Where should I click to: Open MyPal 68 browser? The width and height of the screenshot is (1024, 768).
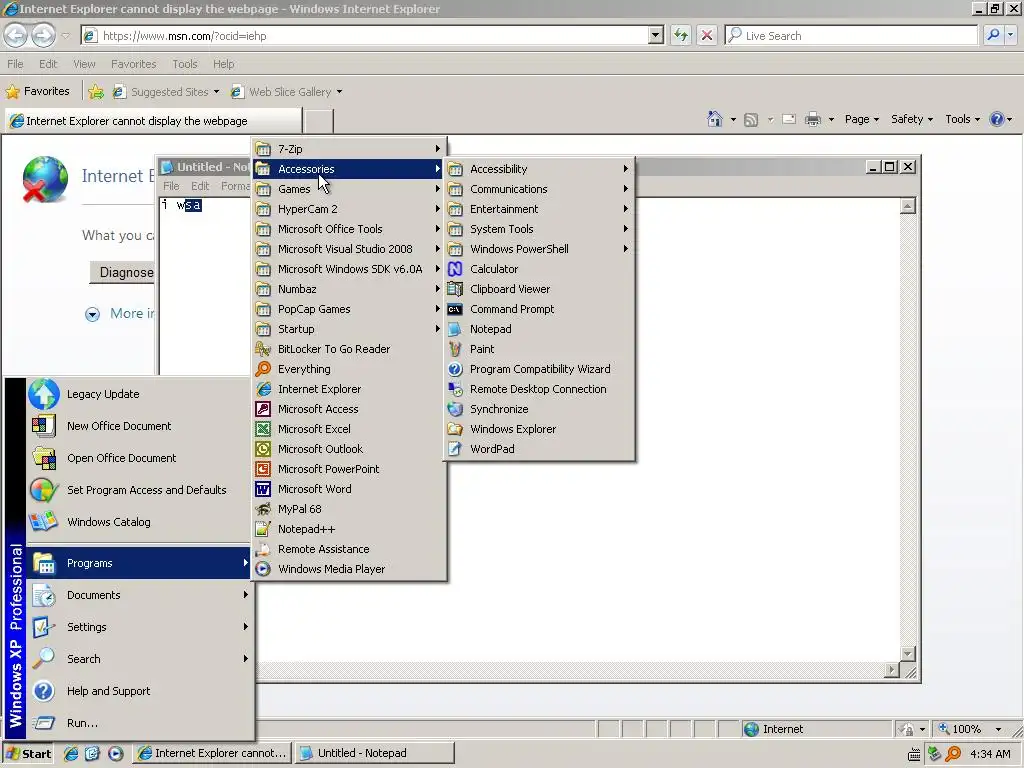coord(349,509)
